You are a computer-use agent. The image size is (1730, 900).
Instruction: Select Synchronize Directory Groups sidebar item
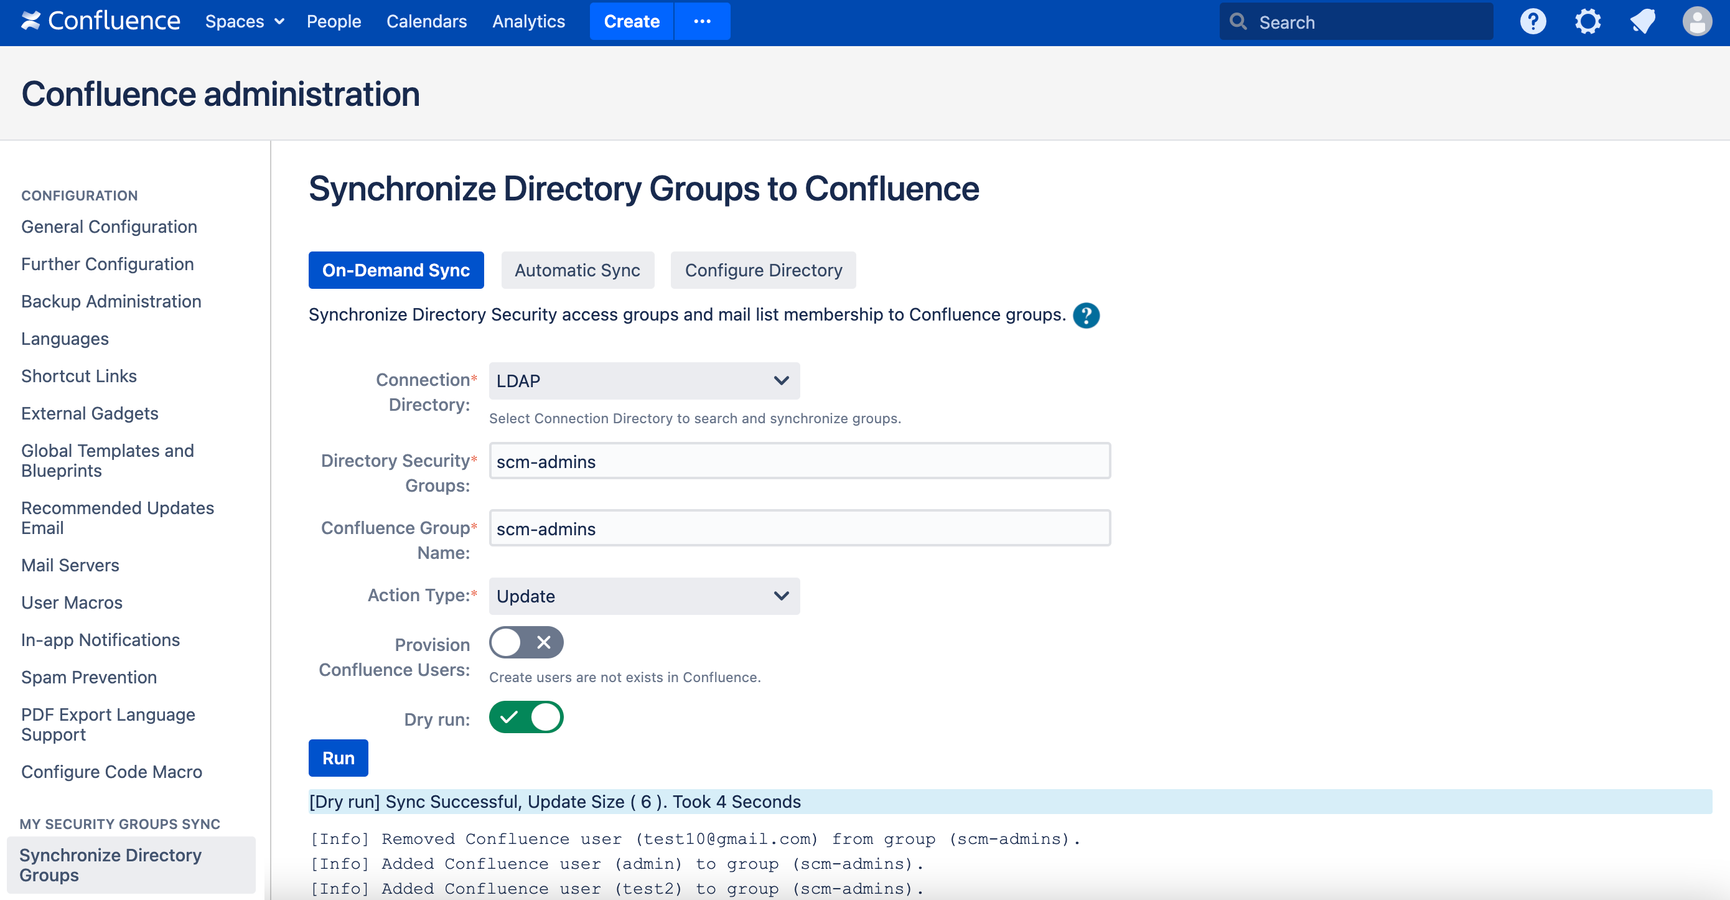pos(131,865)
